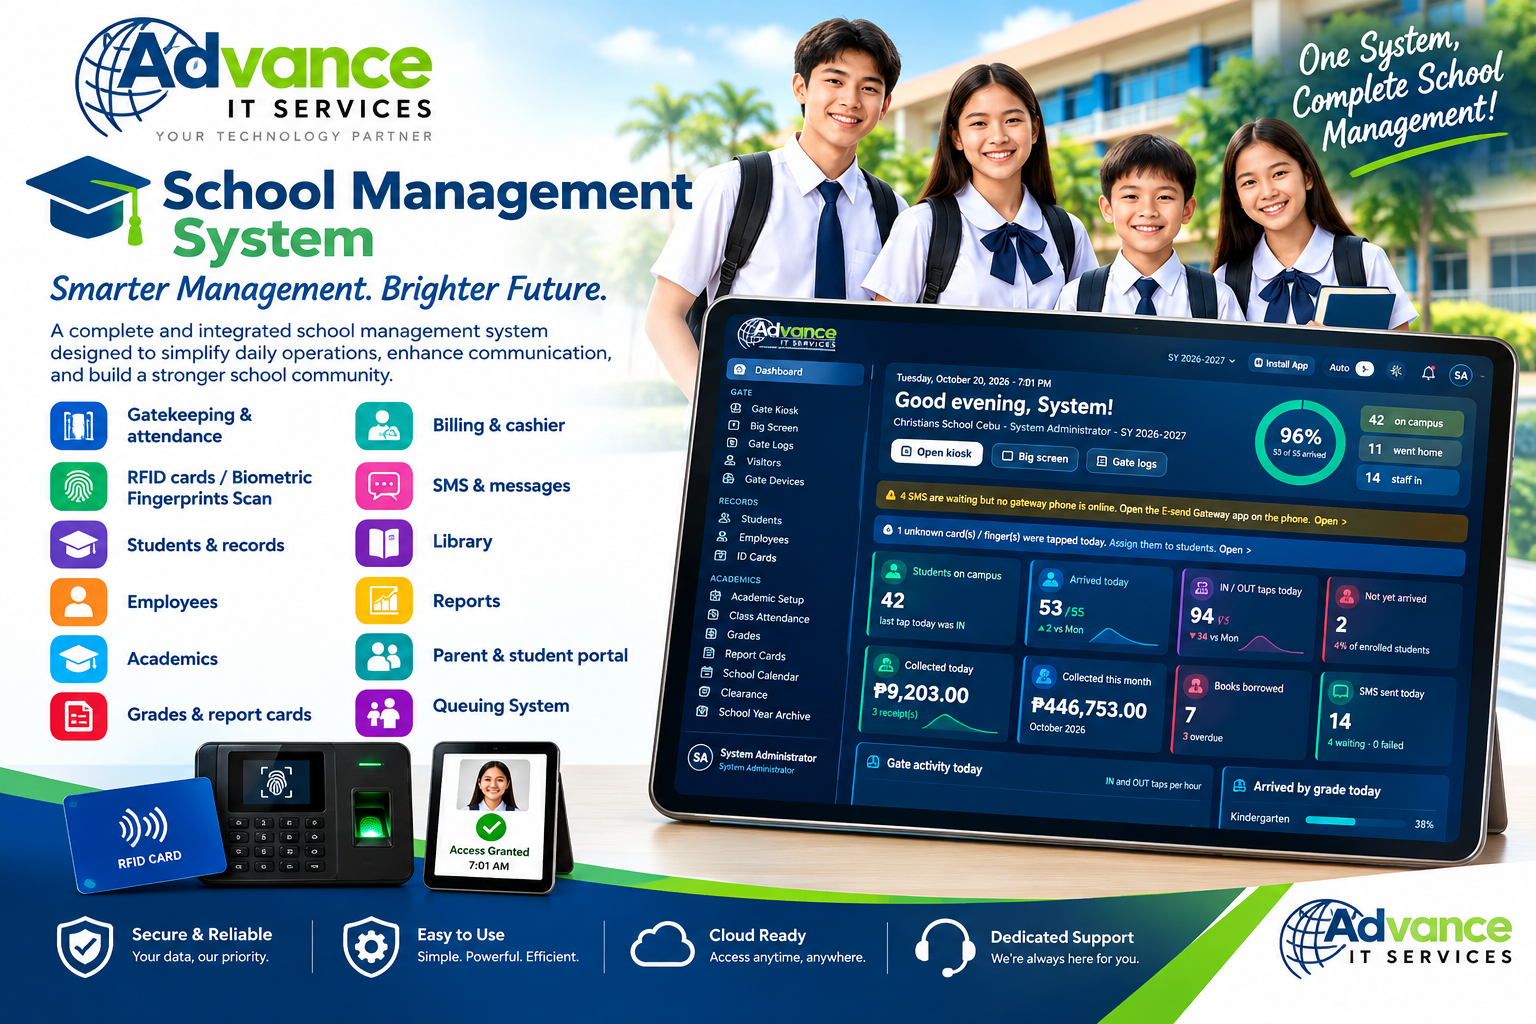Click the Grades & report cards red icon
Screen dimensions: 1536x1024
tap(78, 715)
